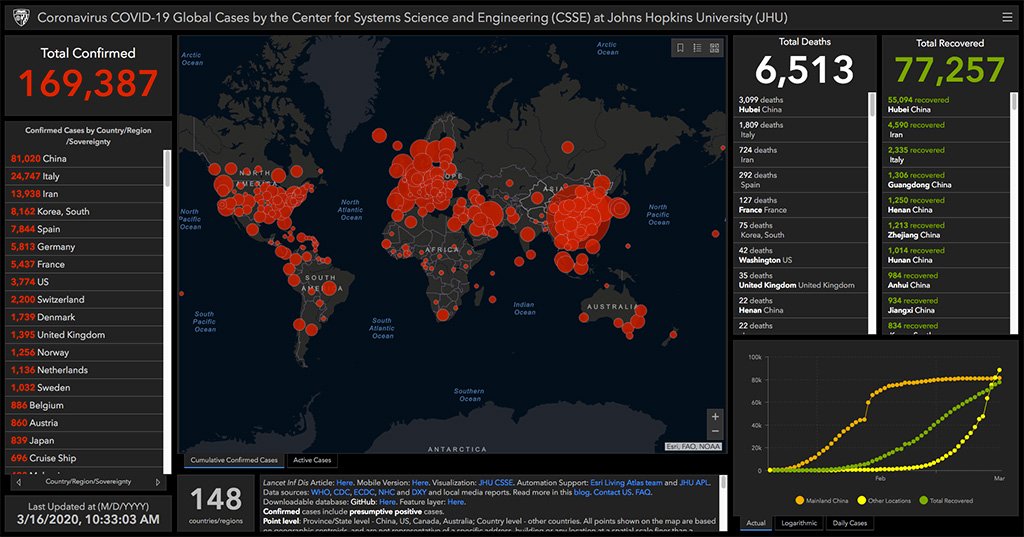1024x537 pixels.
Task: Select 5,437 France row
Action: [x=84, y=265]
